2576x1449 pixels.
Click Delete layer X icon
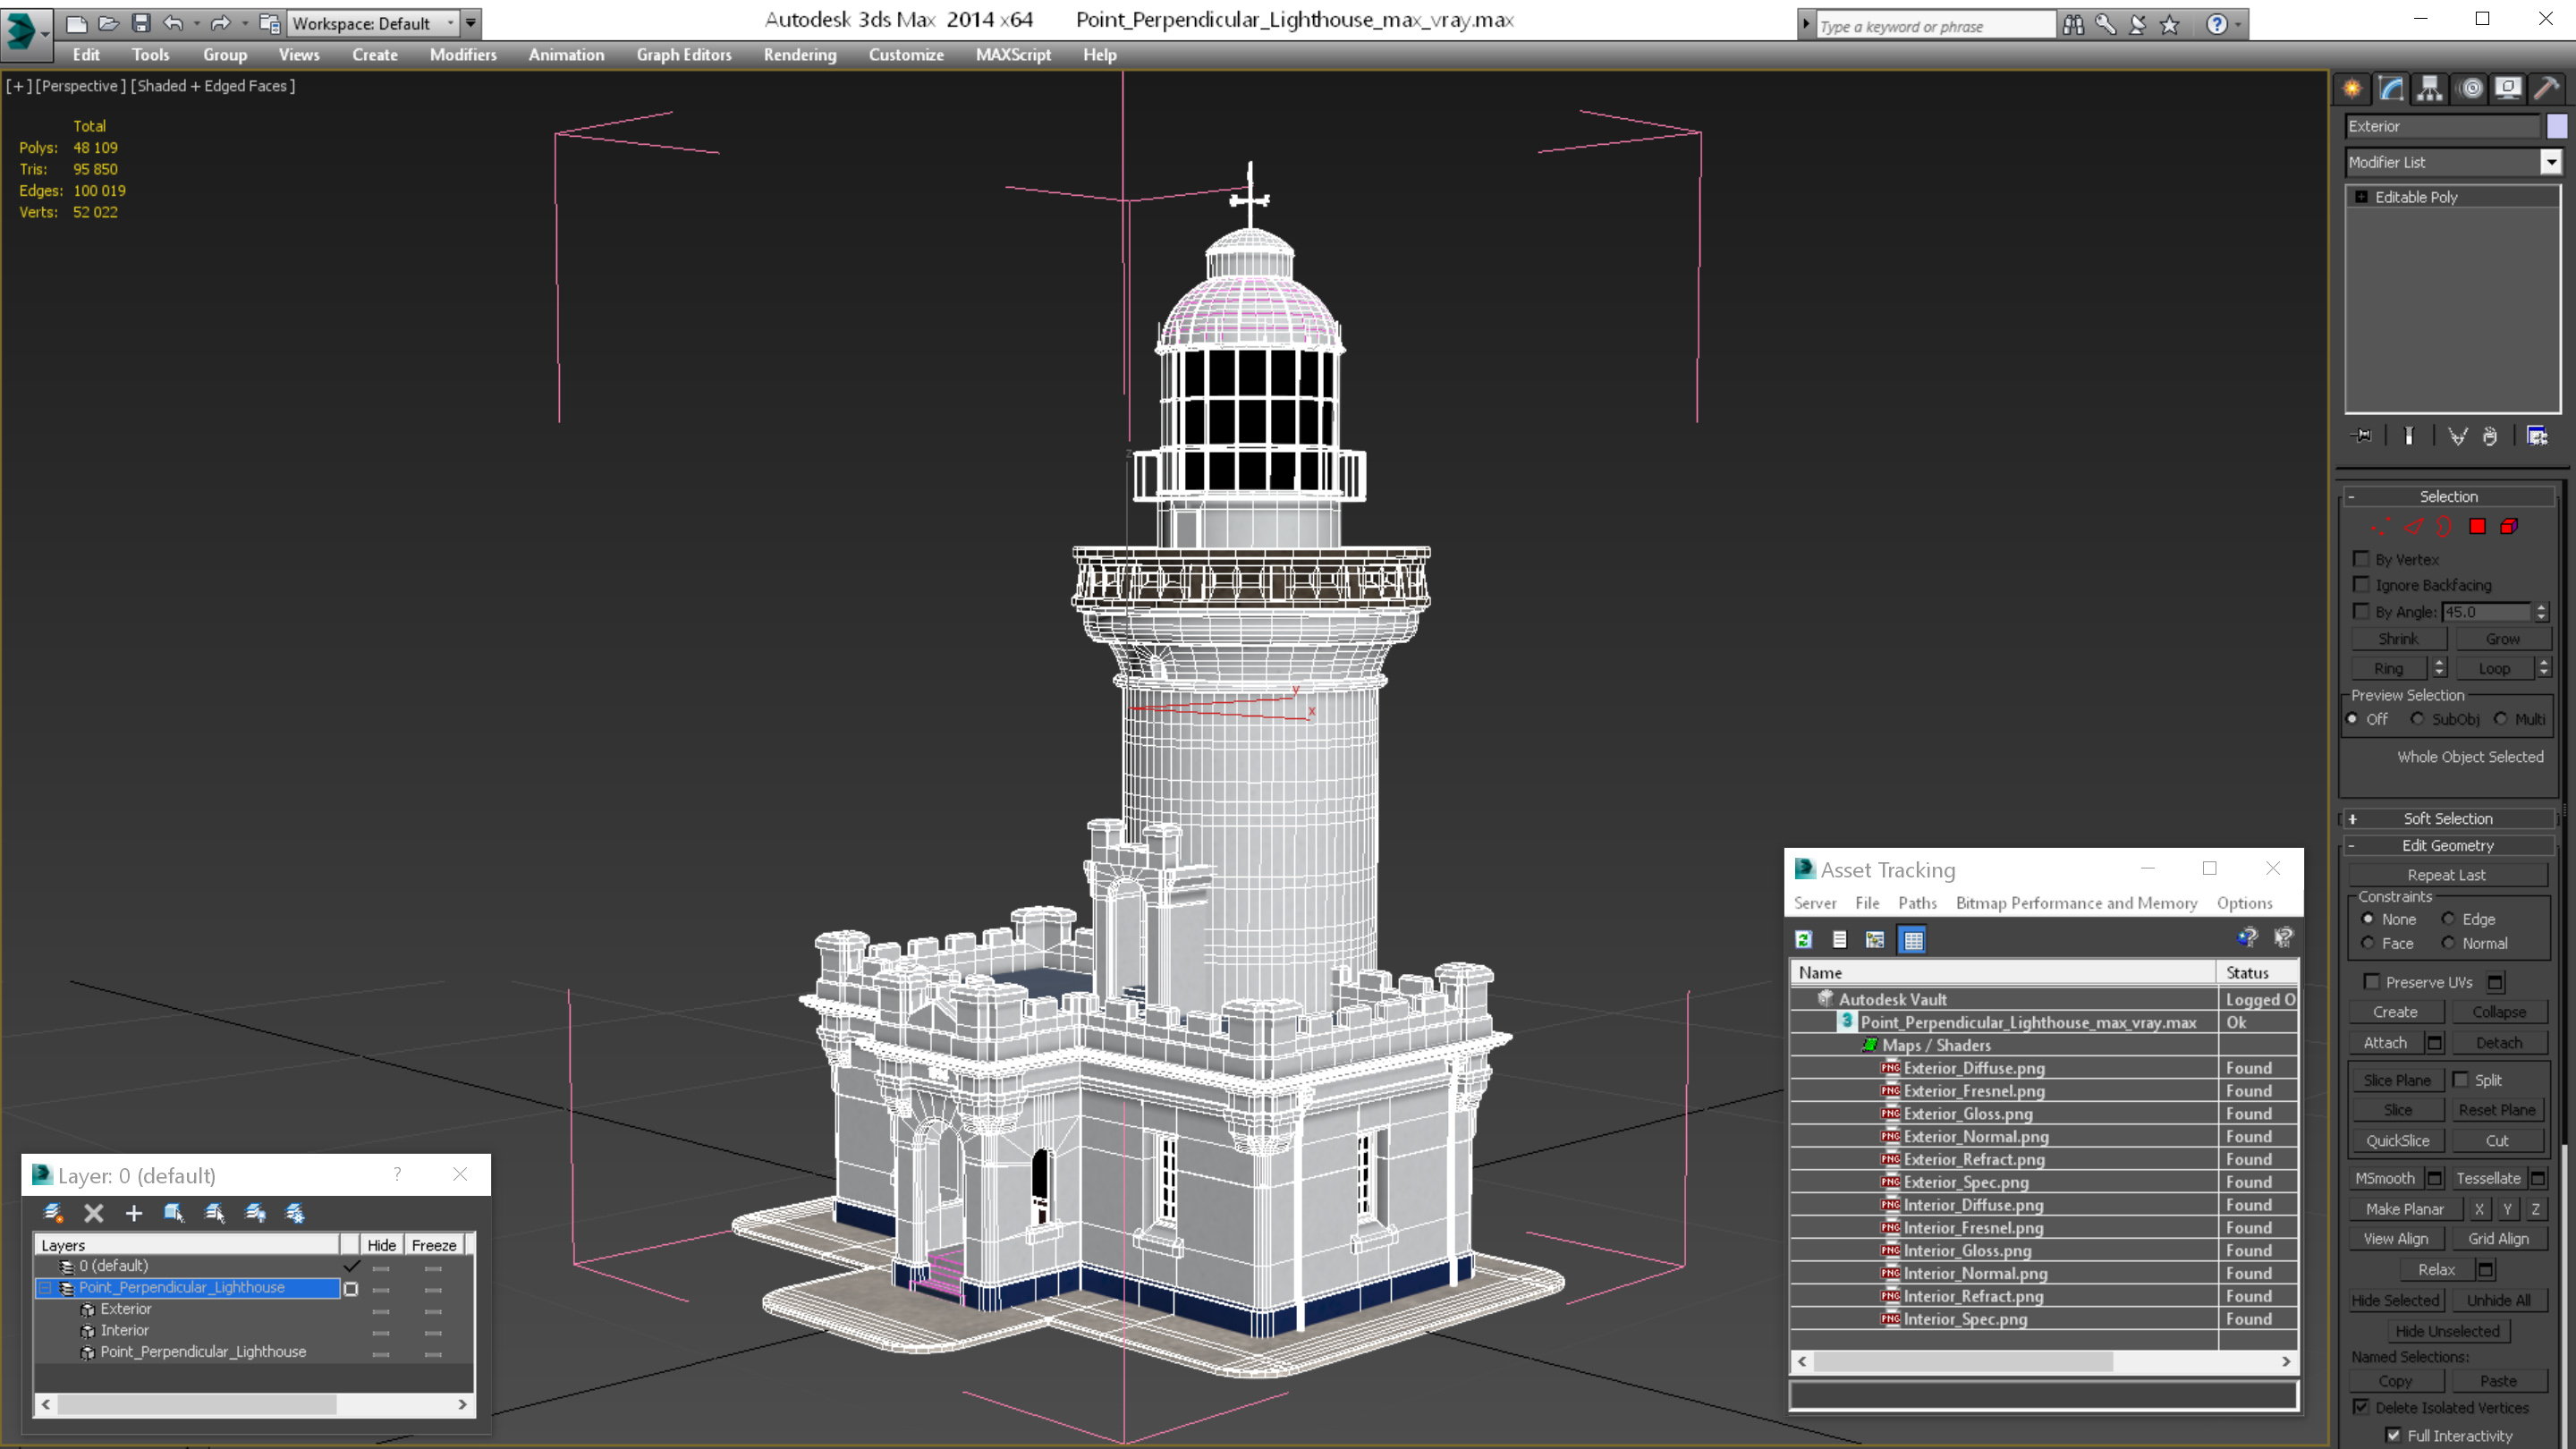click(x=94, y=1213)
